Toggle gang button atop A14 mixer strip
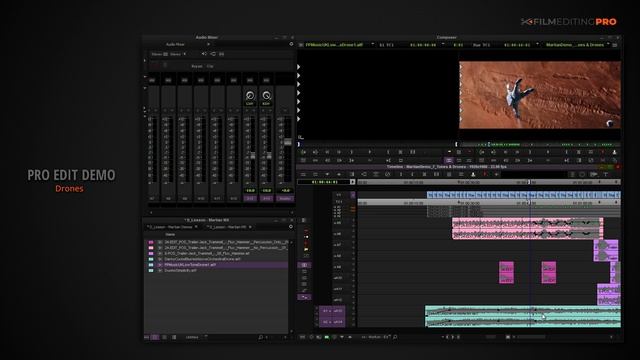 coord(266,80)
